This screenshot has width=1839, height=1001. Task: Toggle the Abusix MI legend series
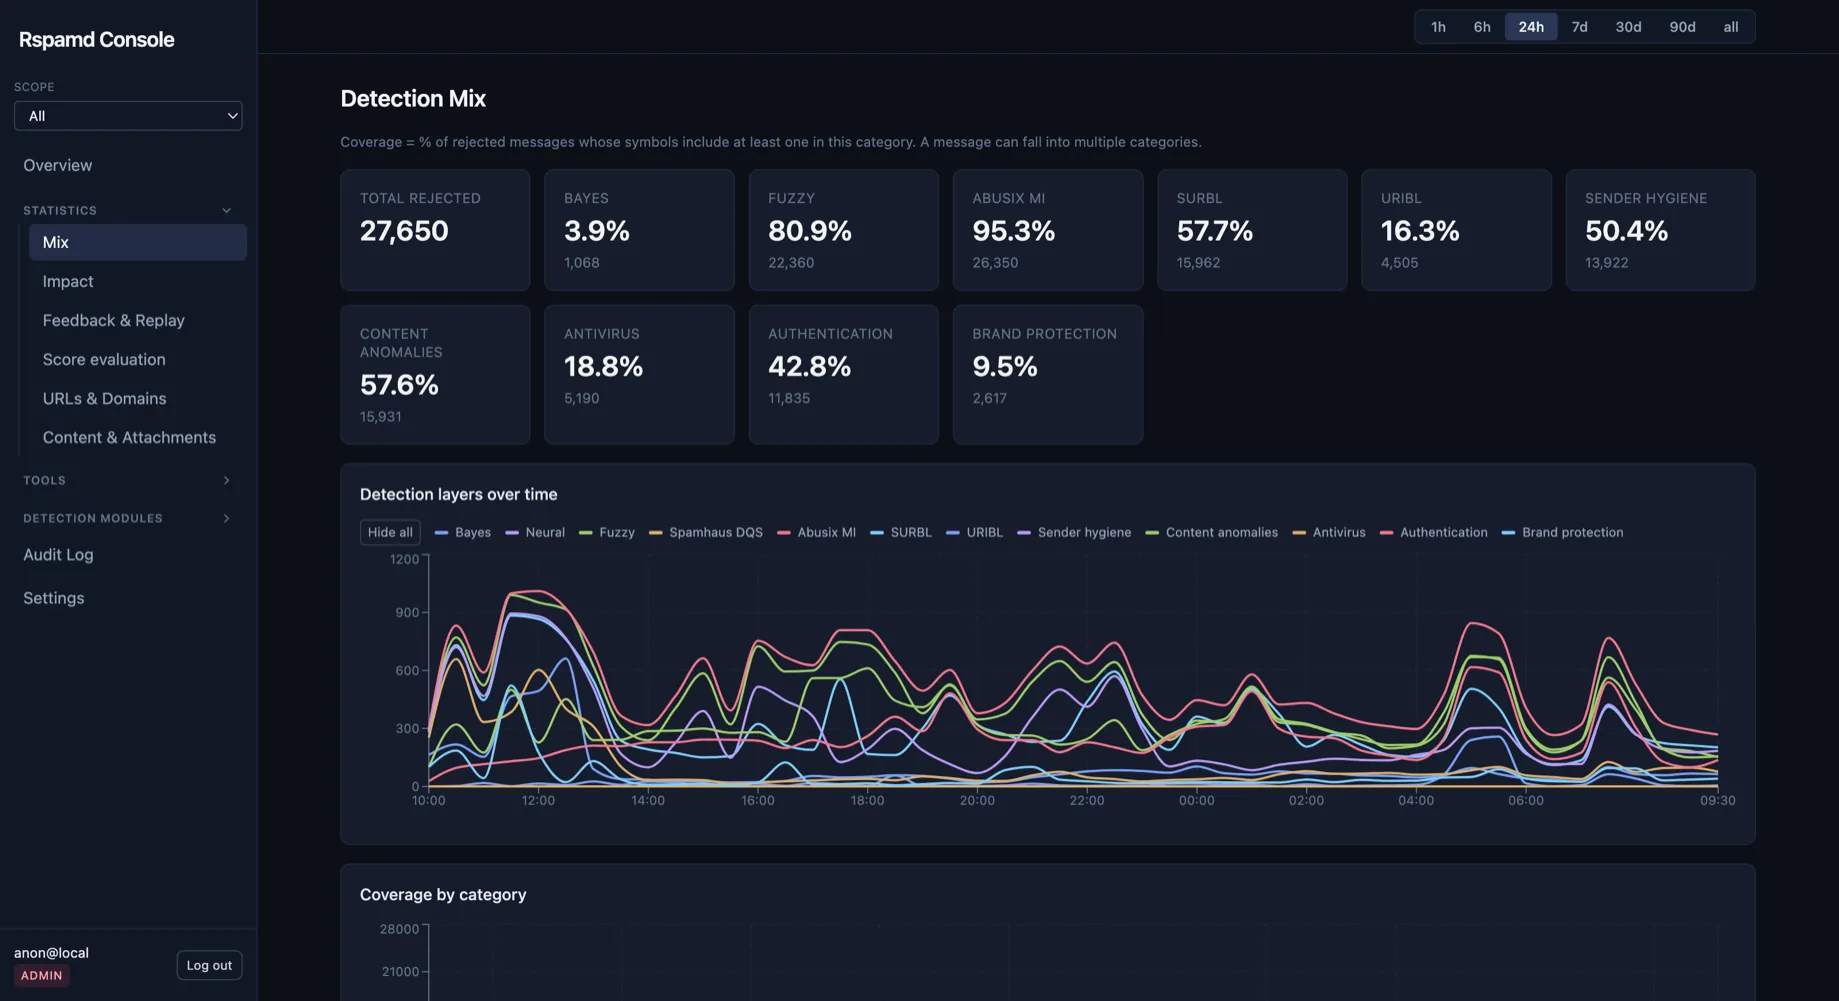817,533
